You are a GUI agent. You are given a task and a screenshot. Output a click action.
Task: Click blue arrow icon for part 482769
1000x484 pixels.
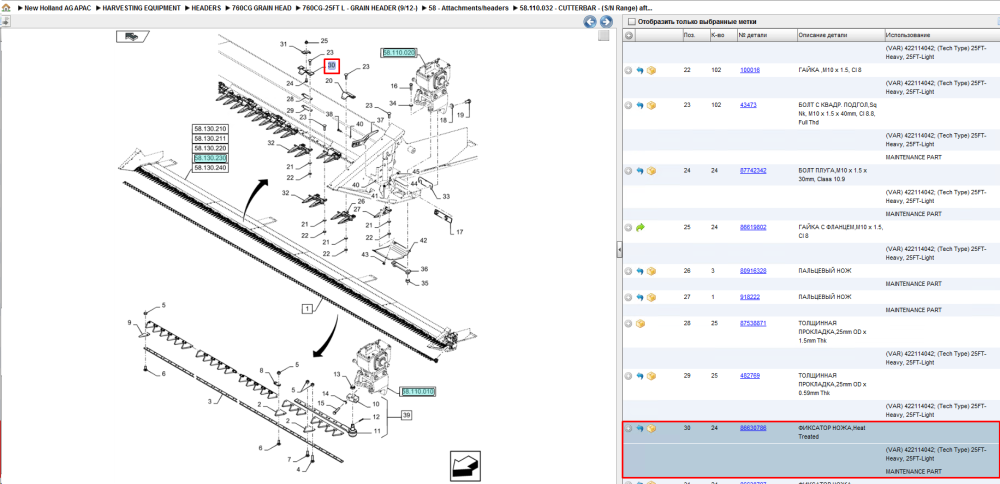(640, 376)
